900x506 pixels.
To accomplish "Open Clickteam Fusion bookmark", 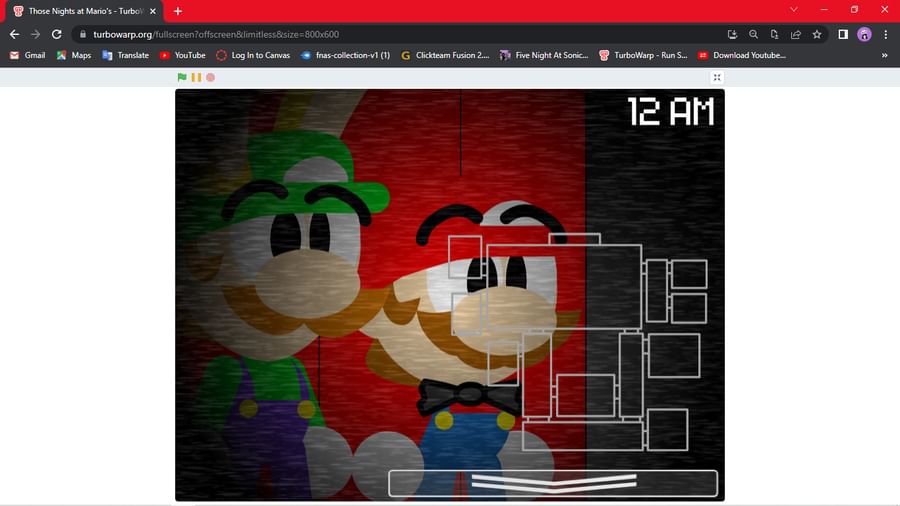I will click(445, 55).
